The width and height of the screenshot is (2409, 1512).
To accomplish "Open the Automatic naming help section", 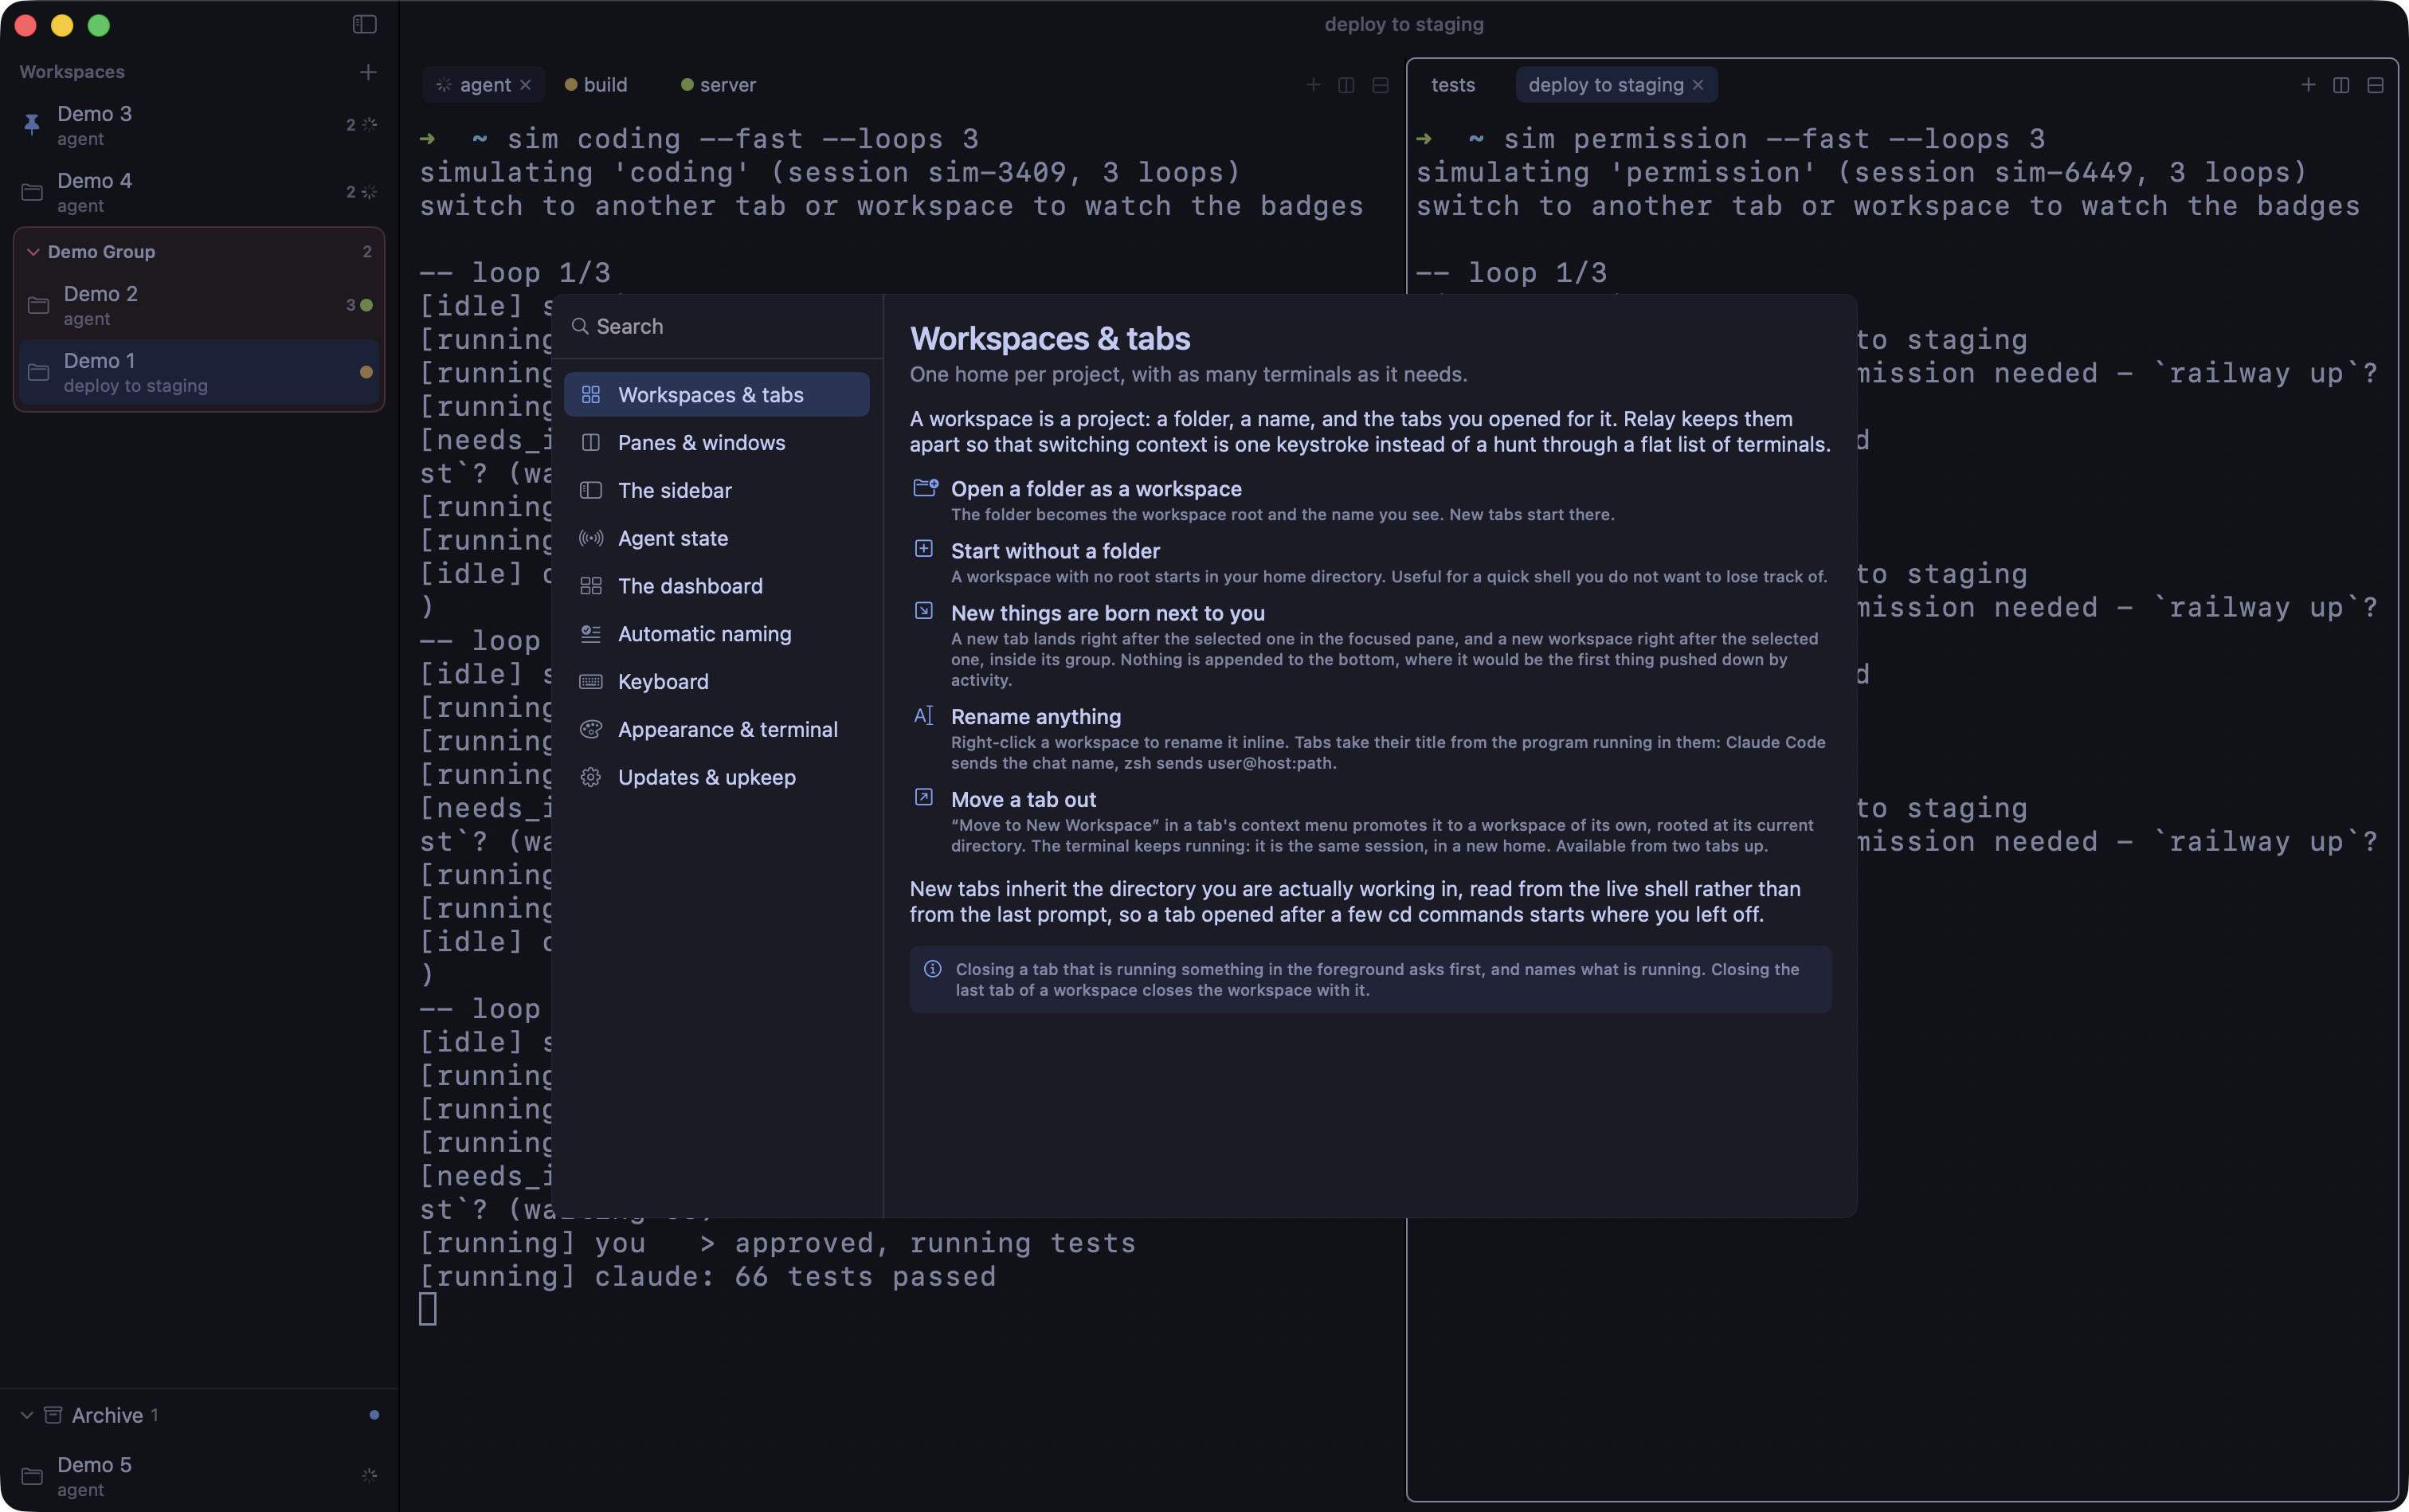I will (x=716, y=634).
